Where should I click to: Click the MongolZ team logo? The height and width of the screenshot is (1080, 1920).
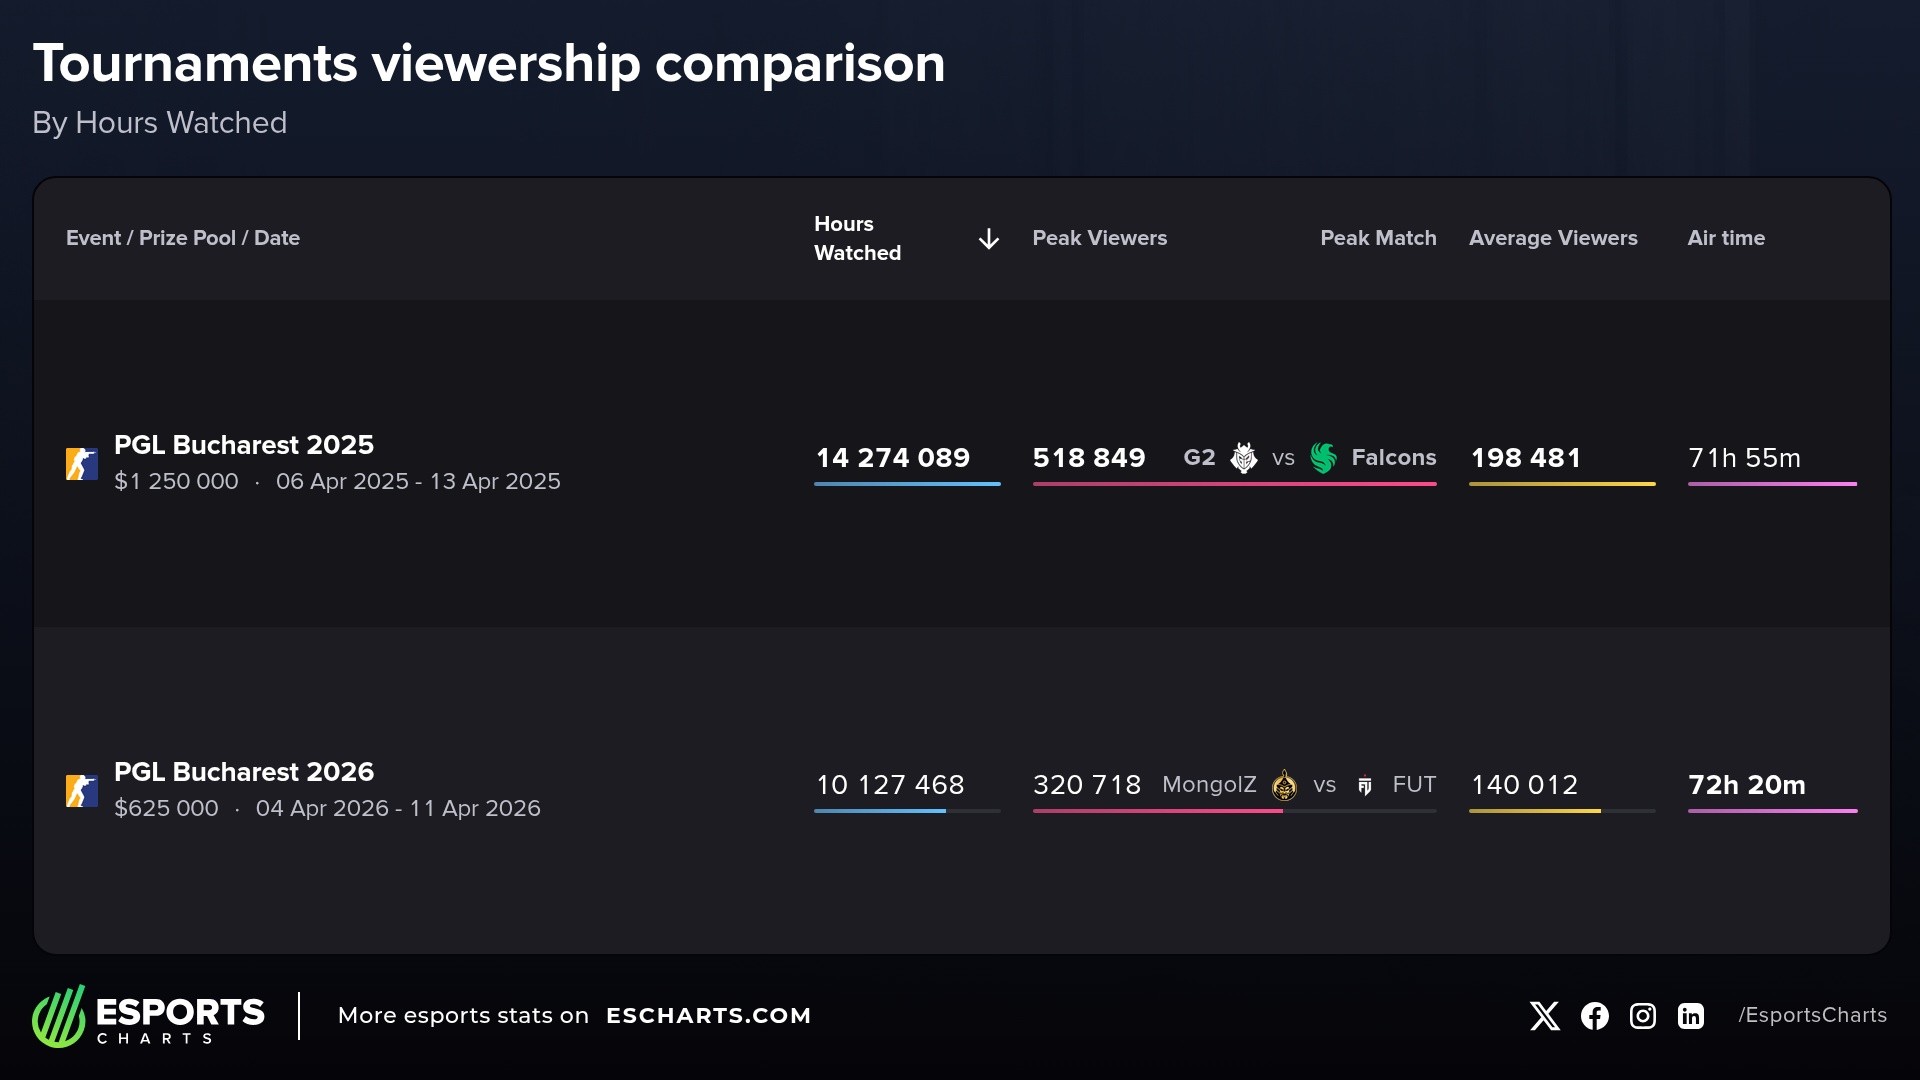(1284, 785)
